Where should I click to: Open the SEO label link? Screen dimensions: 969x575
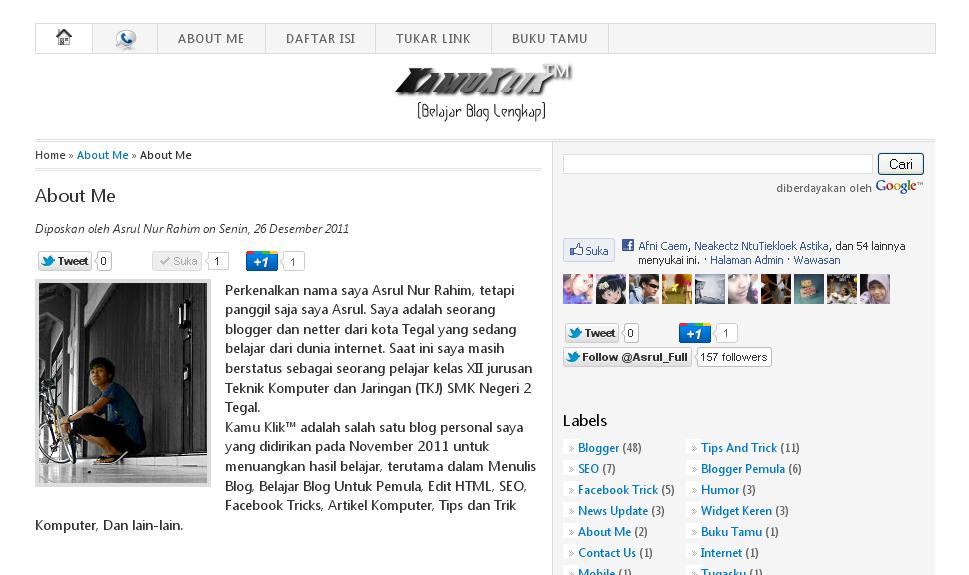point(588,469)
